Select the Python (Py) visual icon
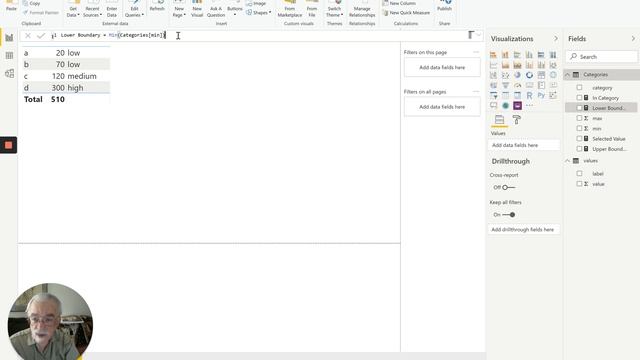Viewport: 640px width, 360px height. tap(541, 96)
